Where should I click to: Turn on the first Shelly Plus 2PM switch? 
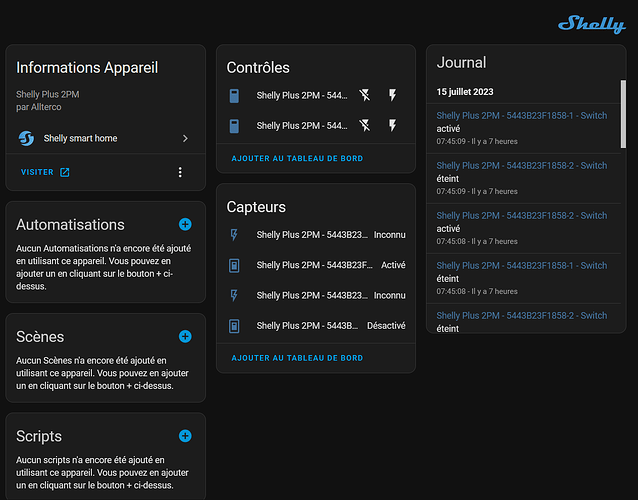click(392, 96)
